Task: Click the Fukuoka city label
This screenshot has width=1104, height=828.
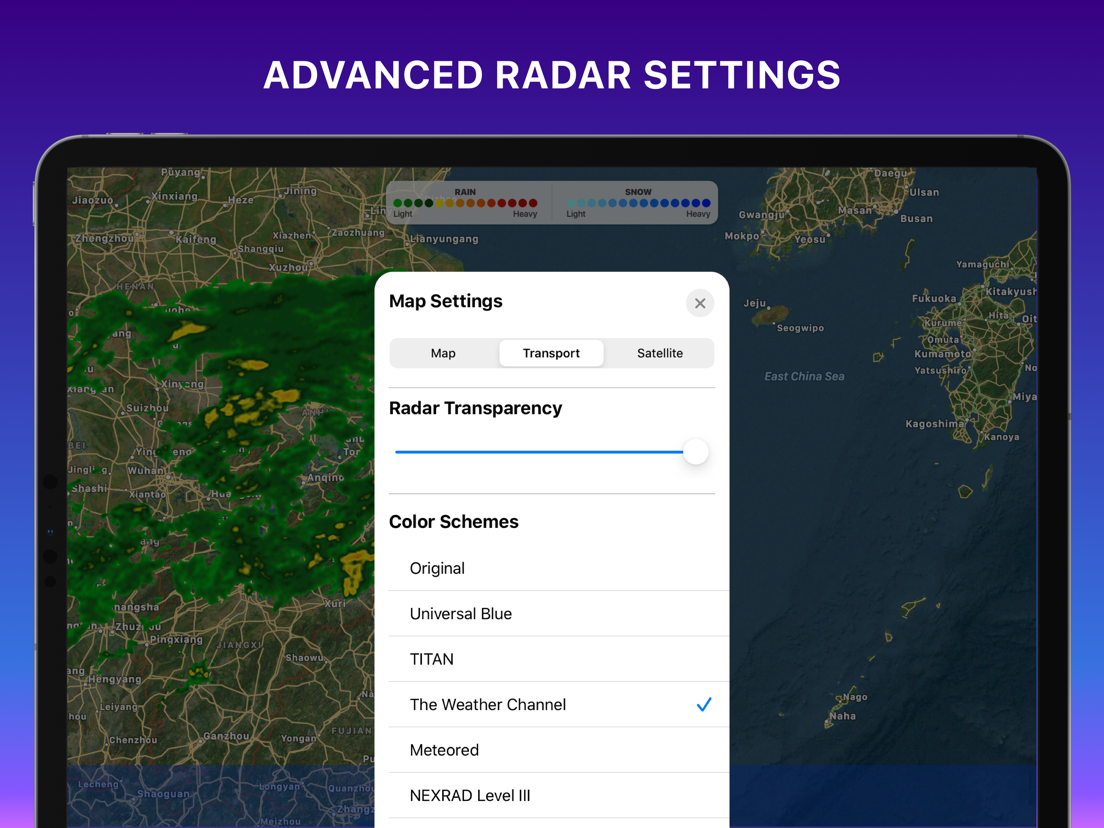Action: [x=934, y=299]
